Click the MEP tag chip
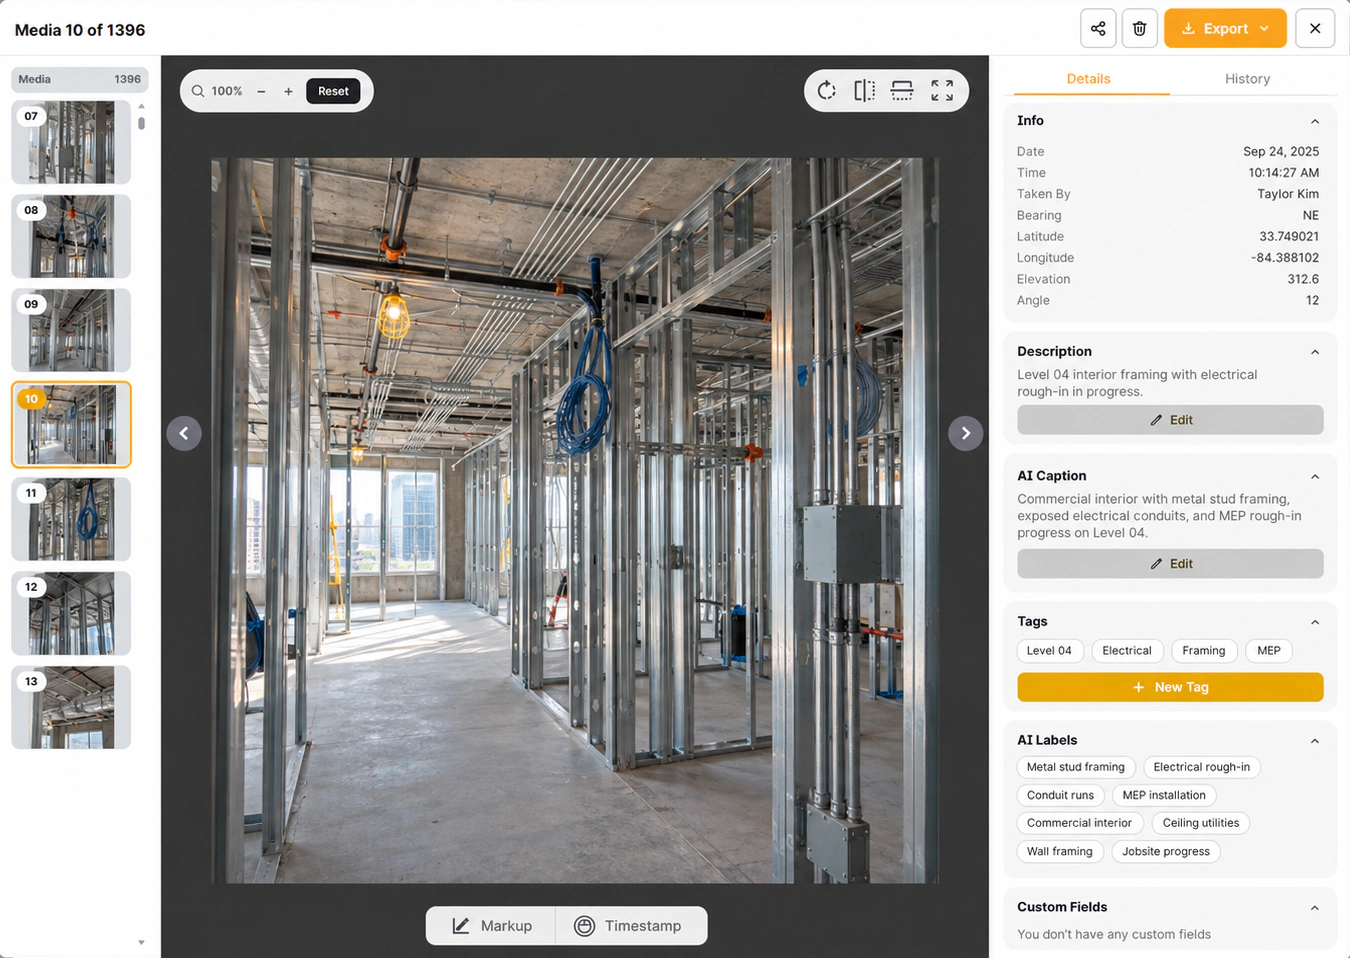Viewport: 1350px width, 958px height. point(1268,651)
